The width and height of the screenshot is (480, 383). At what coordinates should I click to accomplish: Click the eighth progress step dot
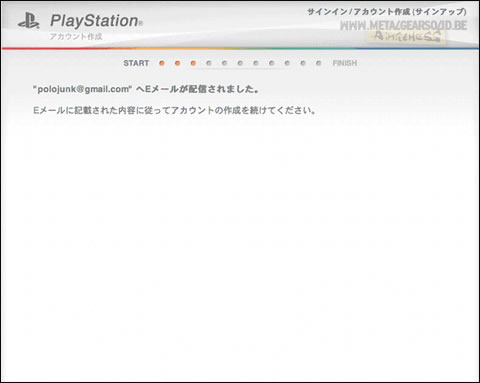point(271,63)
